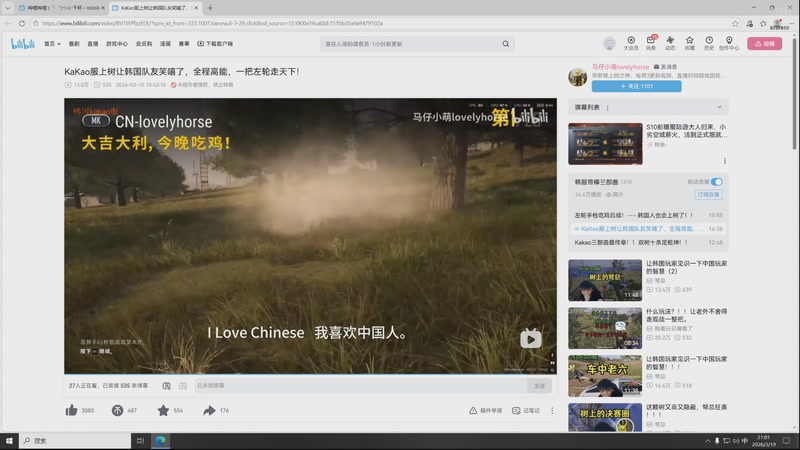The image size is (800, 450).
Task: Open the 首页 dropdown menu
Action: (52, 44)
